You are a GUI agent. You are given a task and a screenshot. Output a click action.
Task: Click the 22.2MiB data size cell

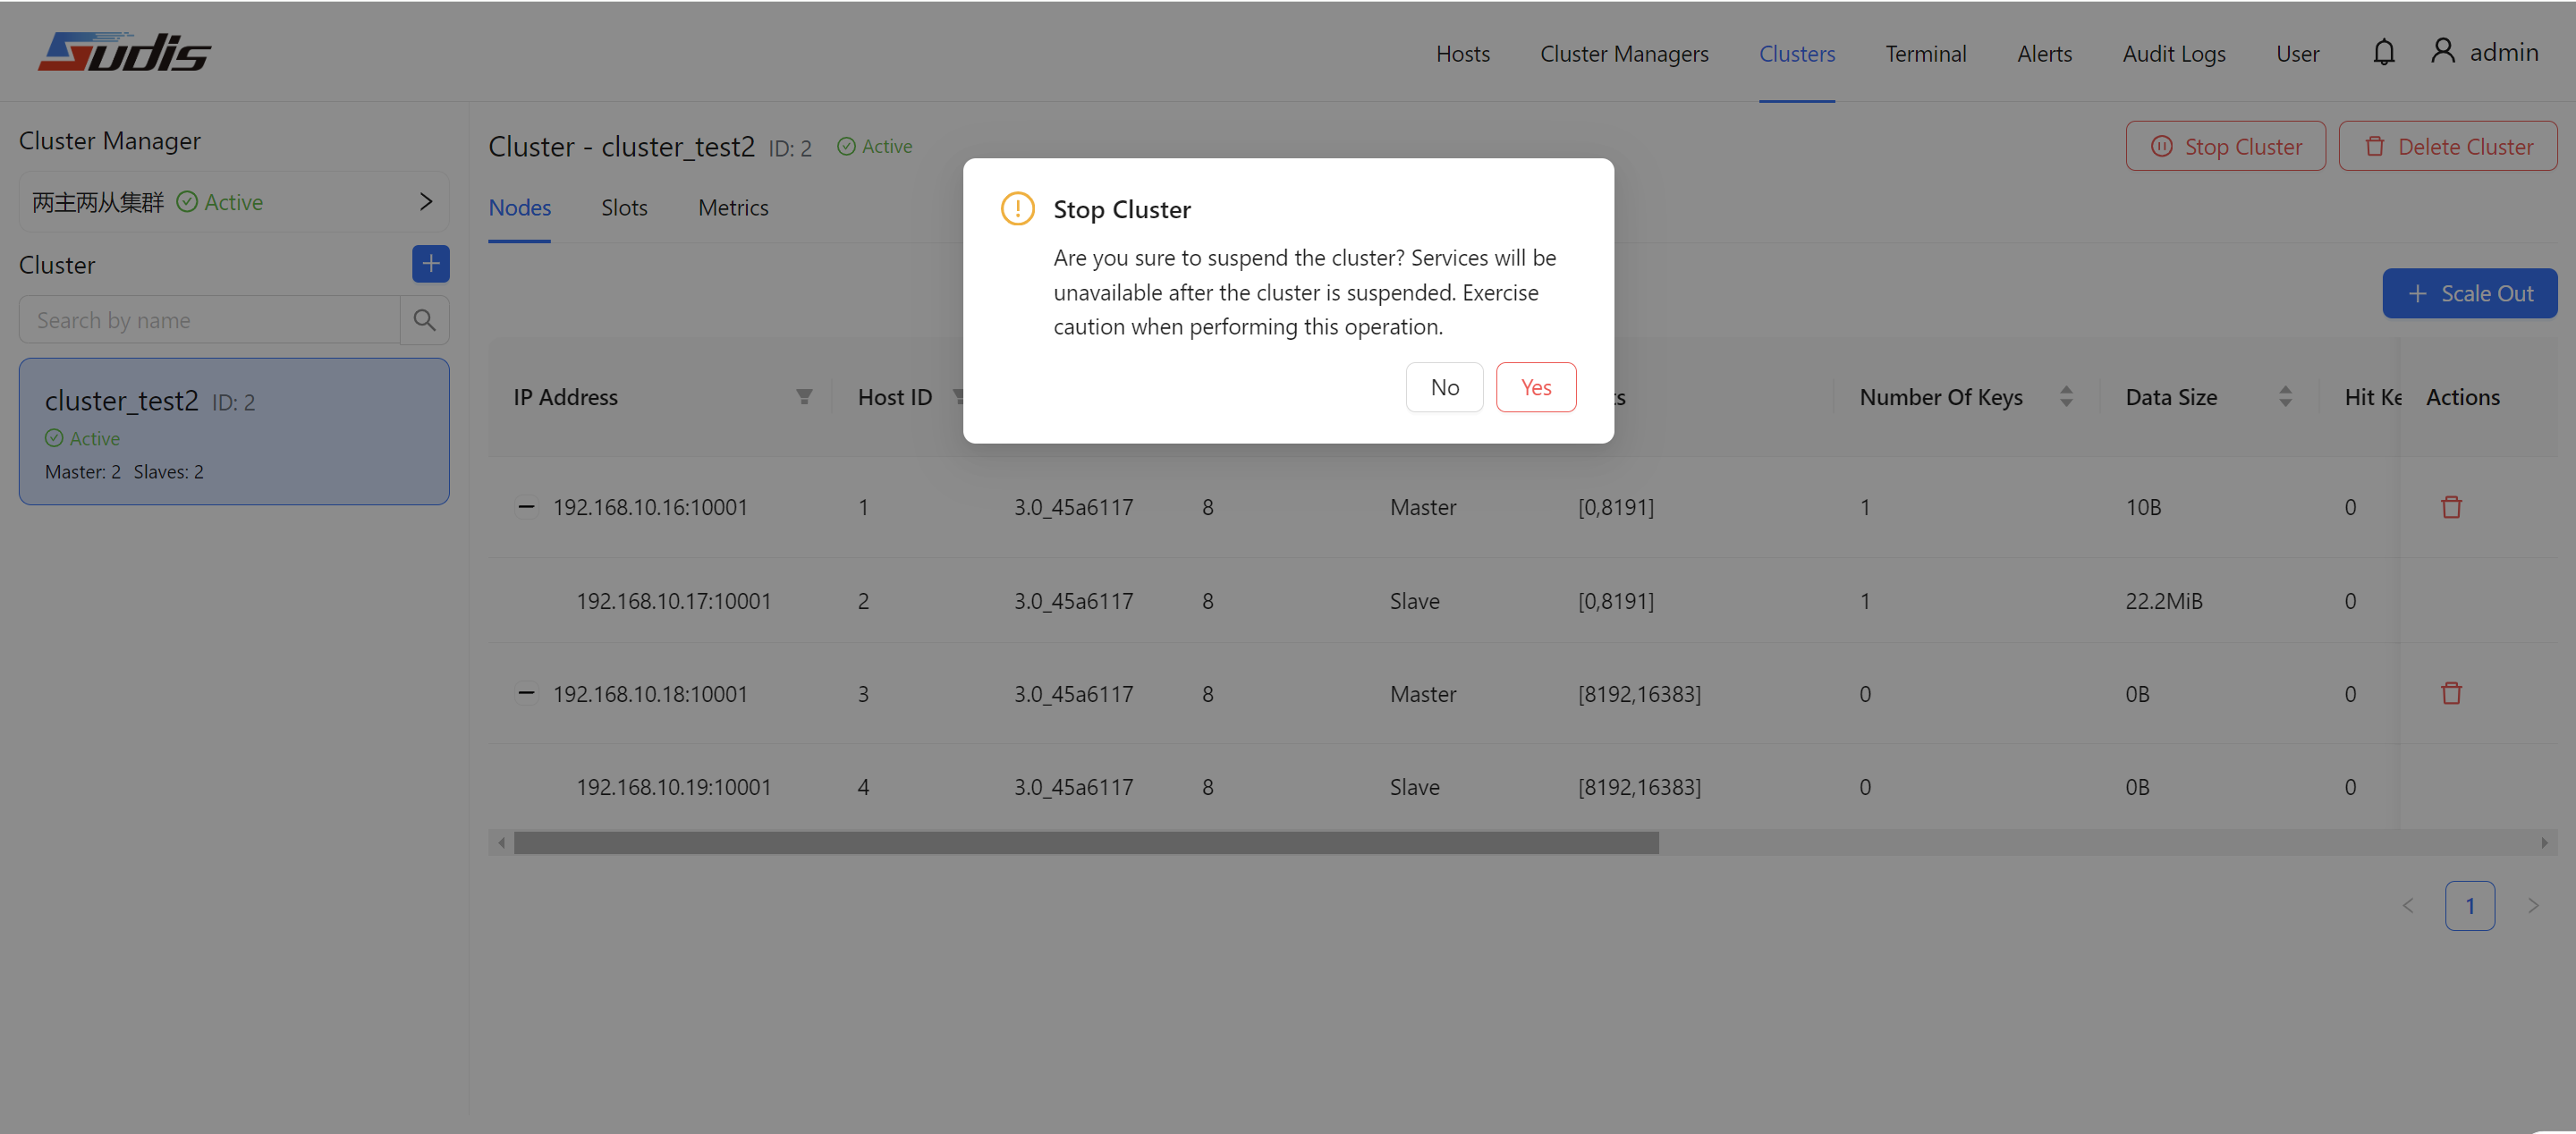(x=2164, y=601)
